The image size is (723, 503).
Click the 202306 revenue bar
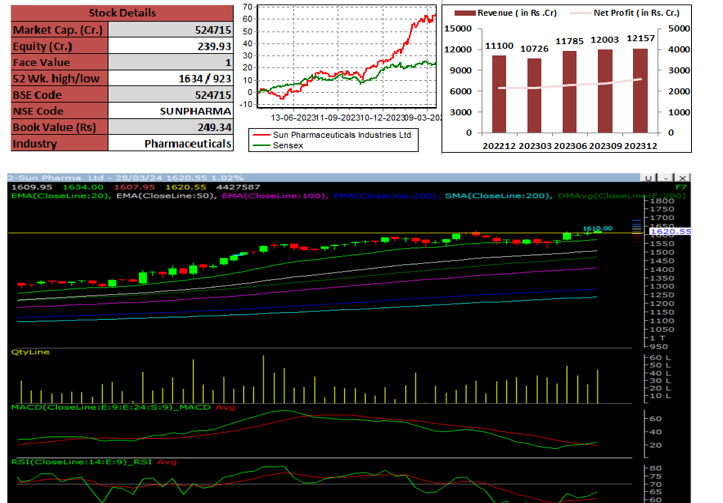click(570, 92)
